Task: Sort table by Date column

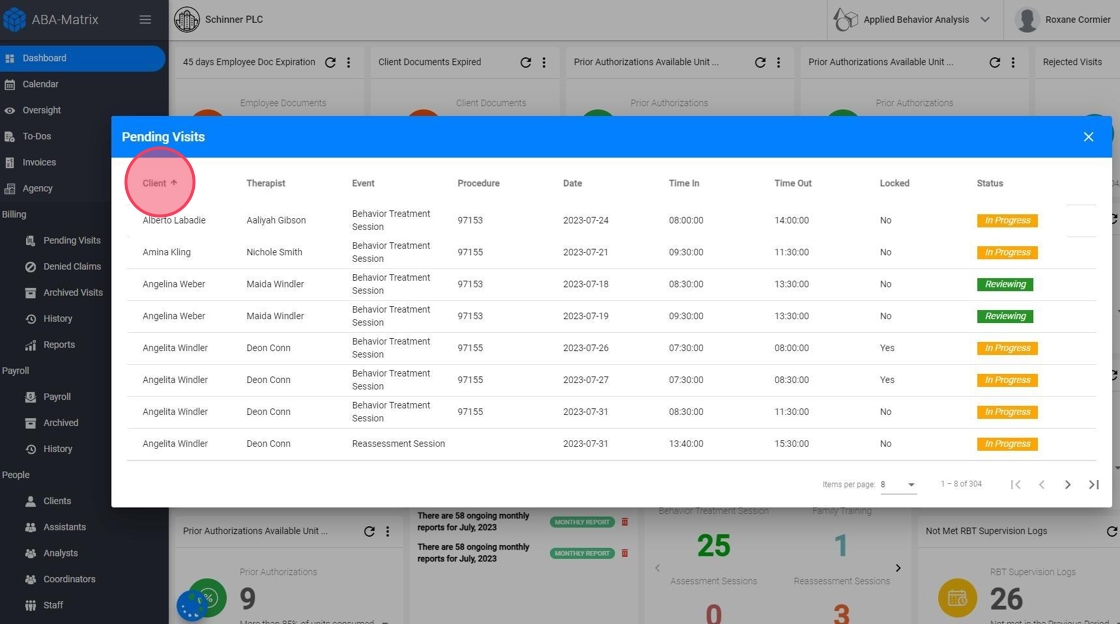Action: [x=572, y=183]
